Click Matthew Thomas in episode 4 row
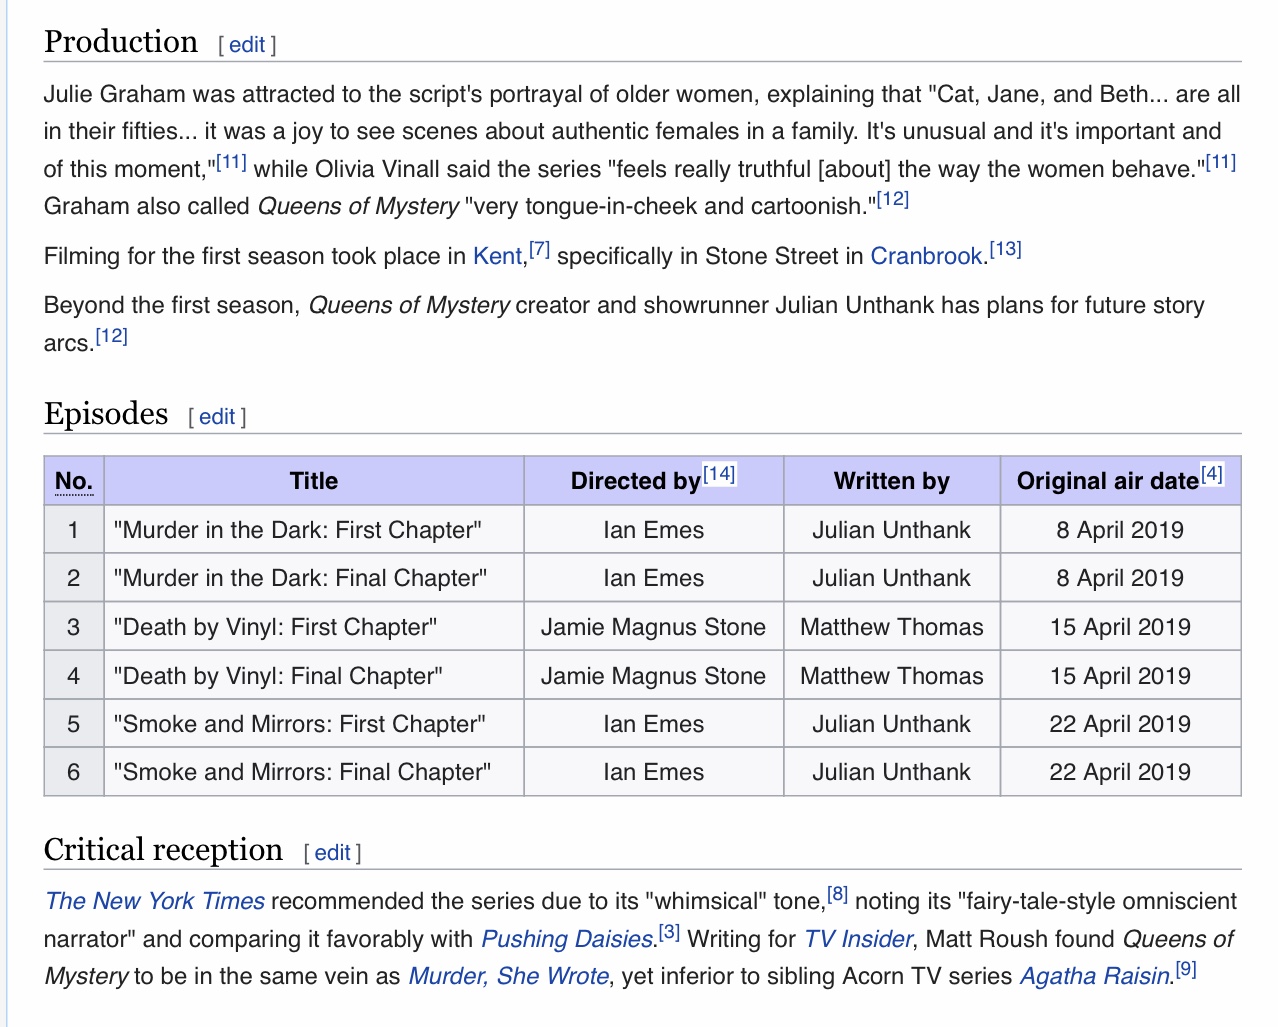Viewport: 1278px width, 1027px height. tap(892, 676)
